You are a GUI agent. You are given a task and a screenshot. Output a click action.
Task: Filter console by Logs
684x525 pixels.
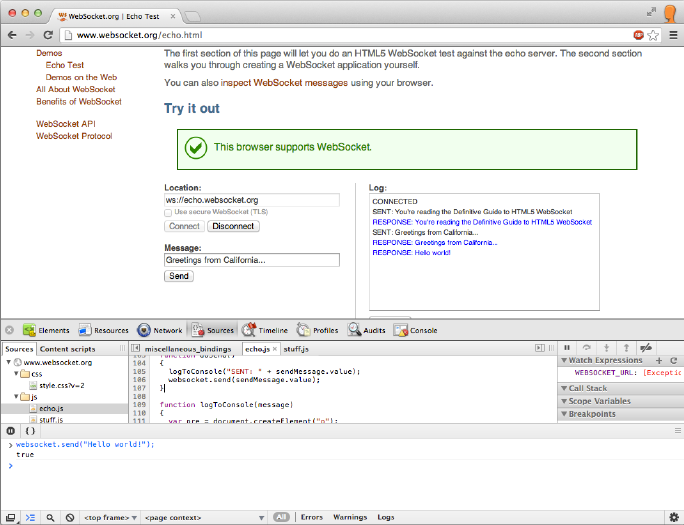click(386, 517)
